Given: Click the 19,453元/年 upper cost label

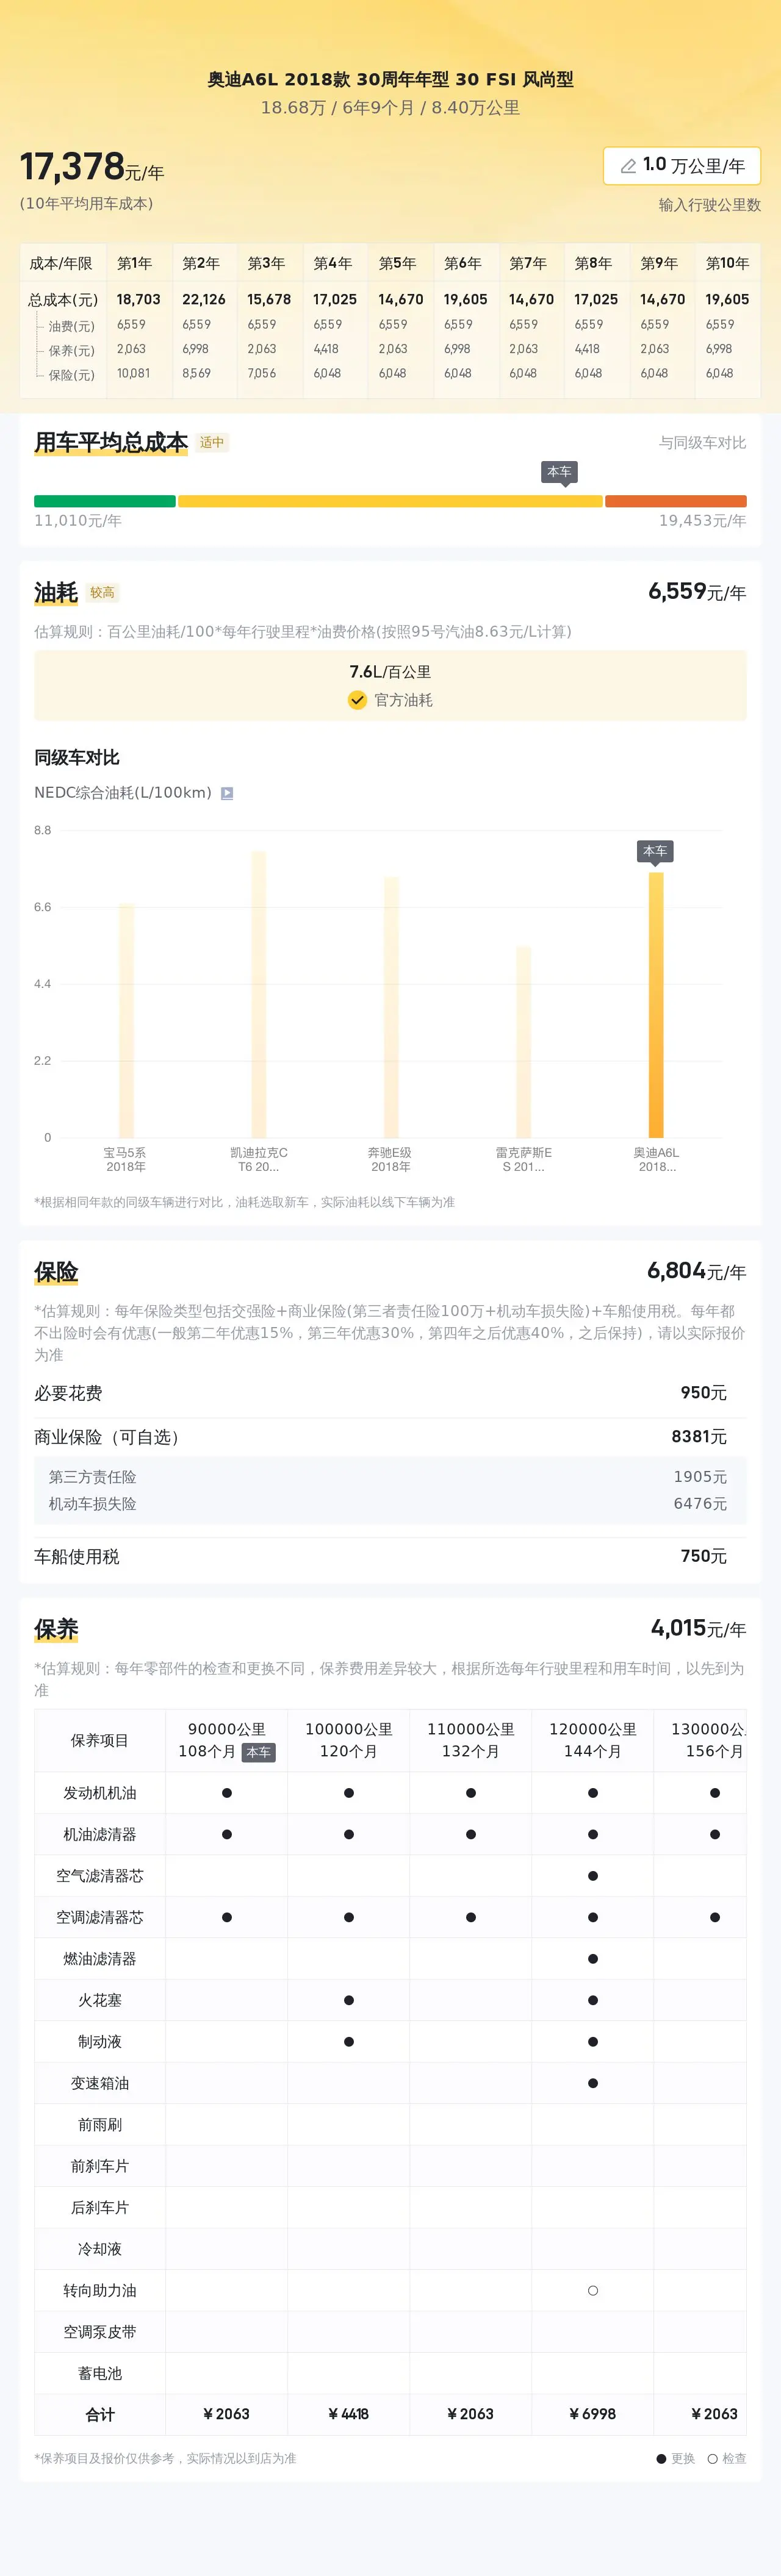Looking at the screenshot, I should pyautogui.click(x=702, y=521).
